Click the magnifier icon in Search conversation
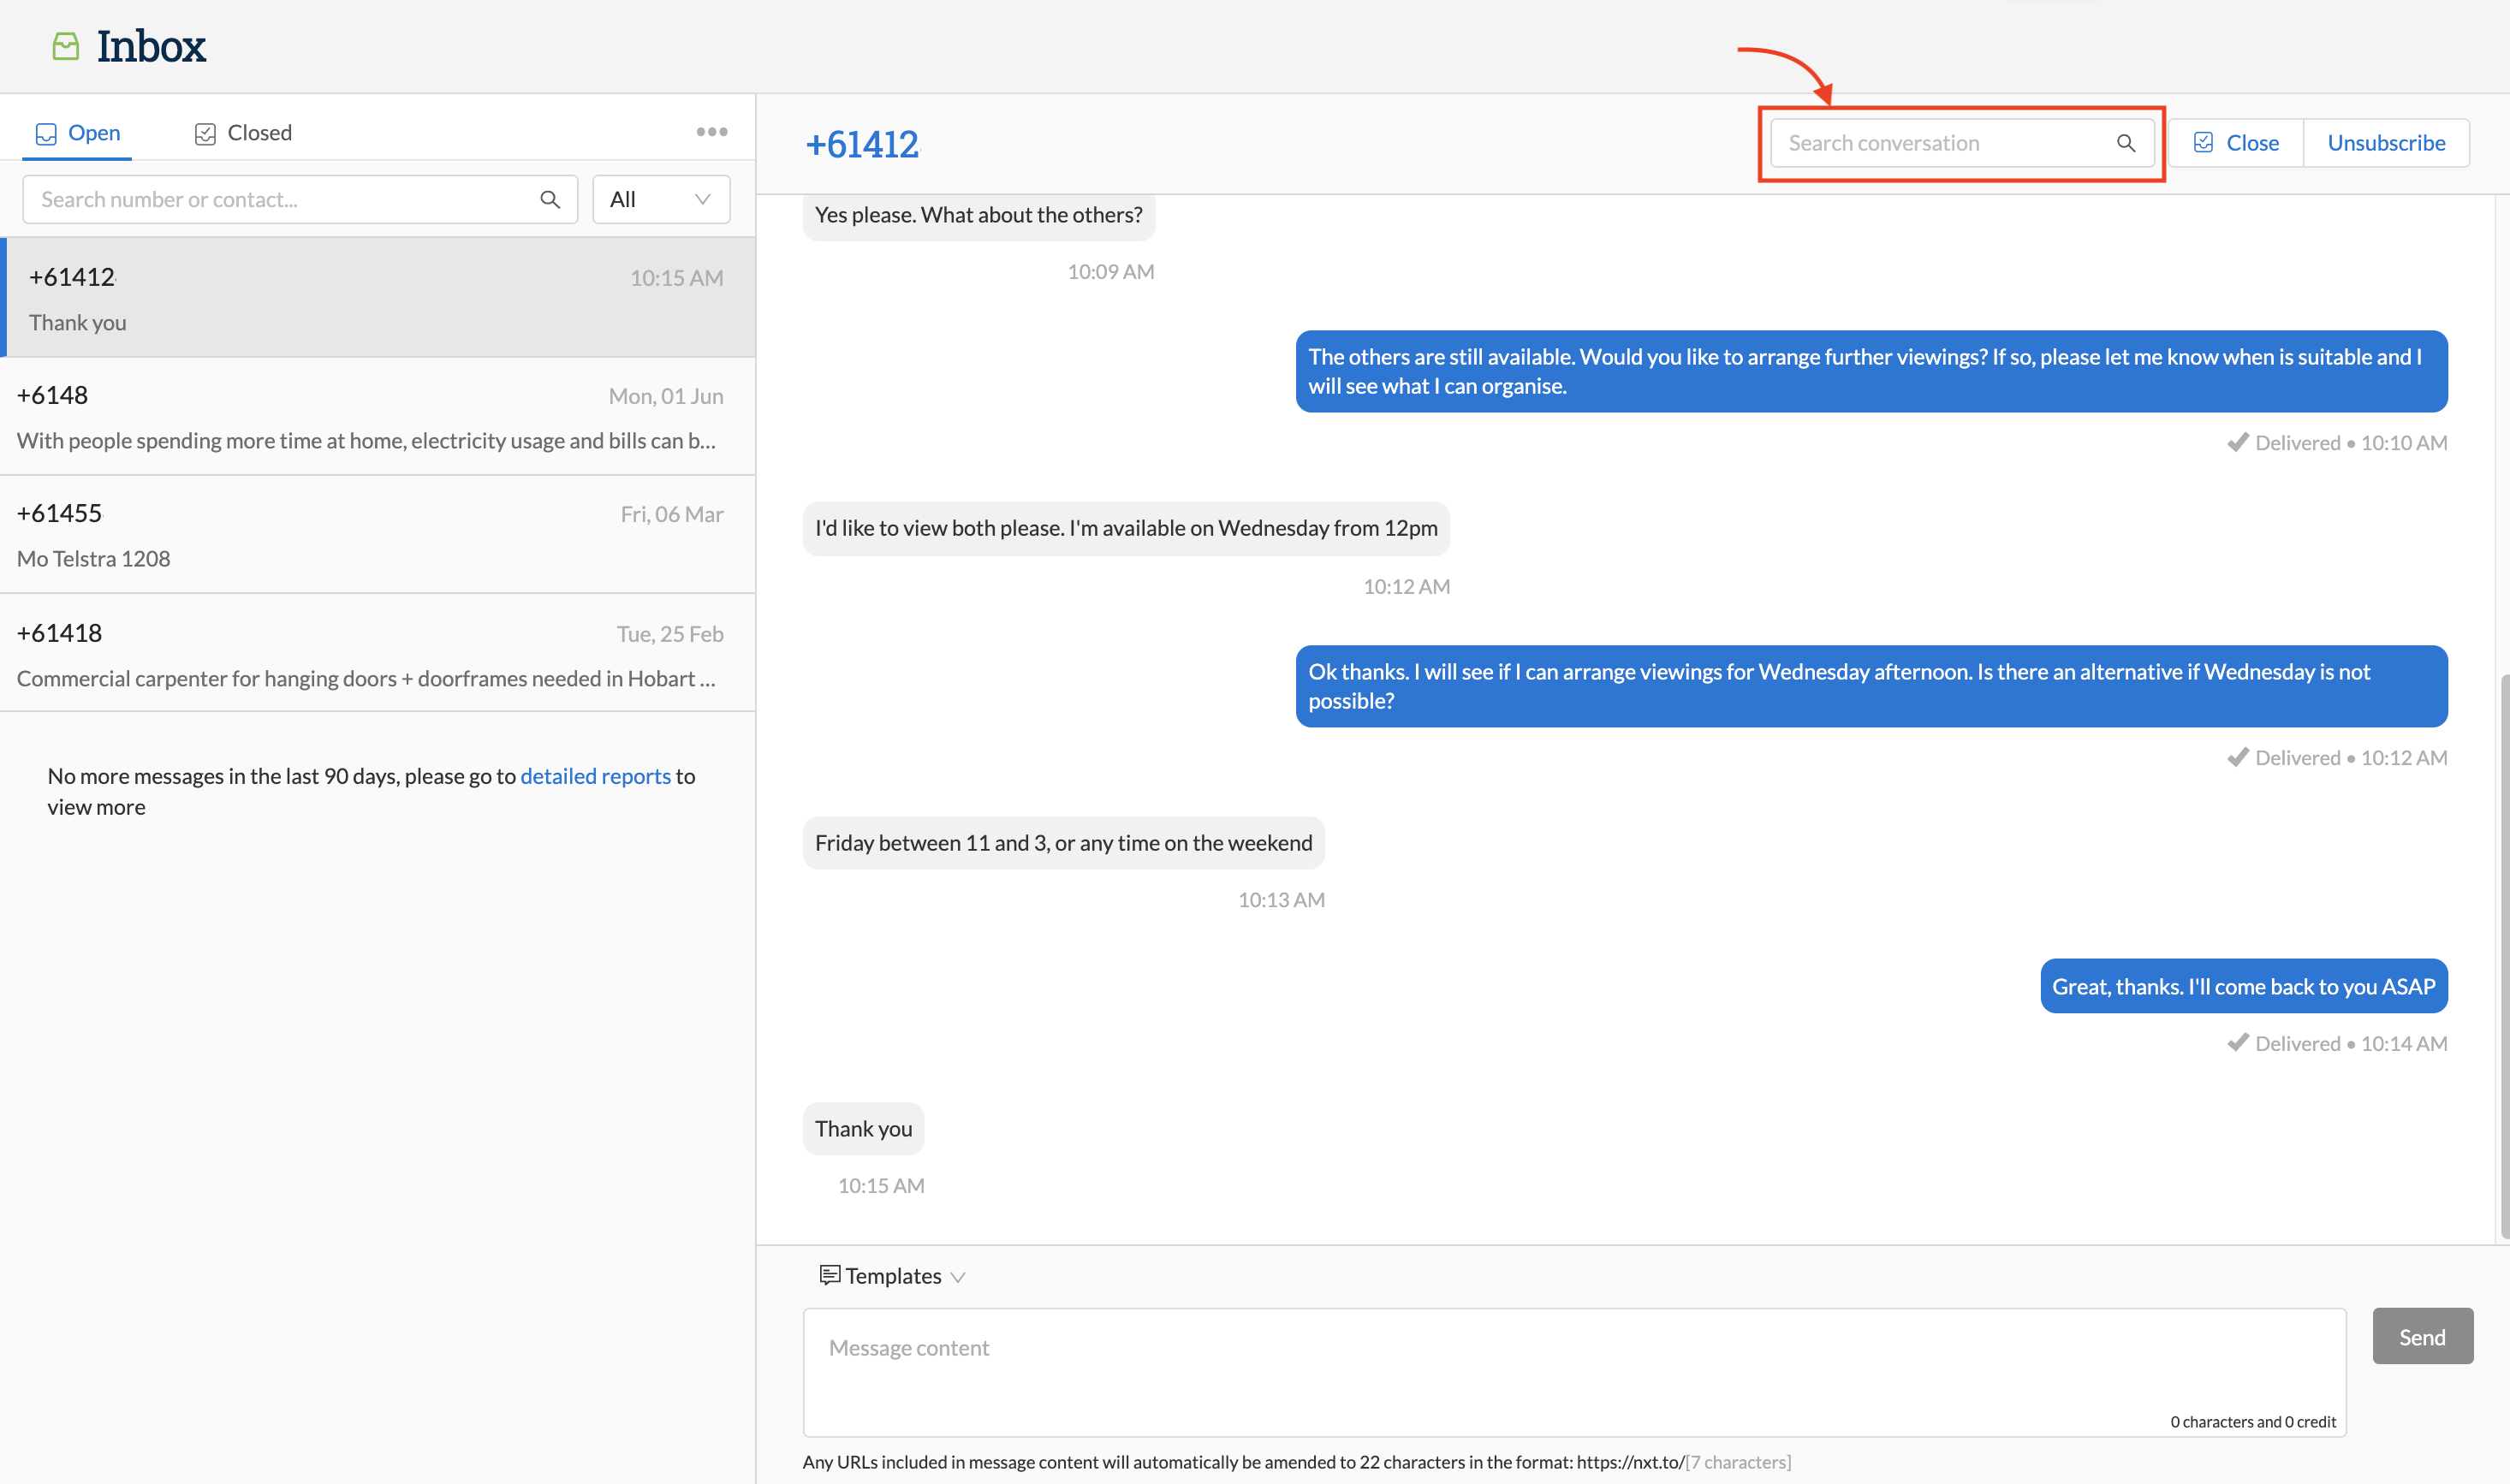Image resolution: width=2510 pixels, height=1484 pixels. click(2125, 143)
